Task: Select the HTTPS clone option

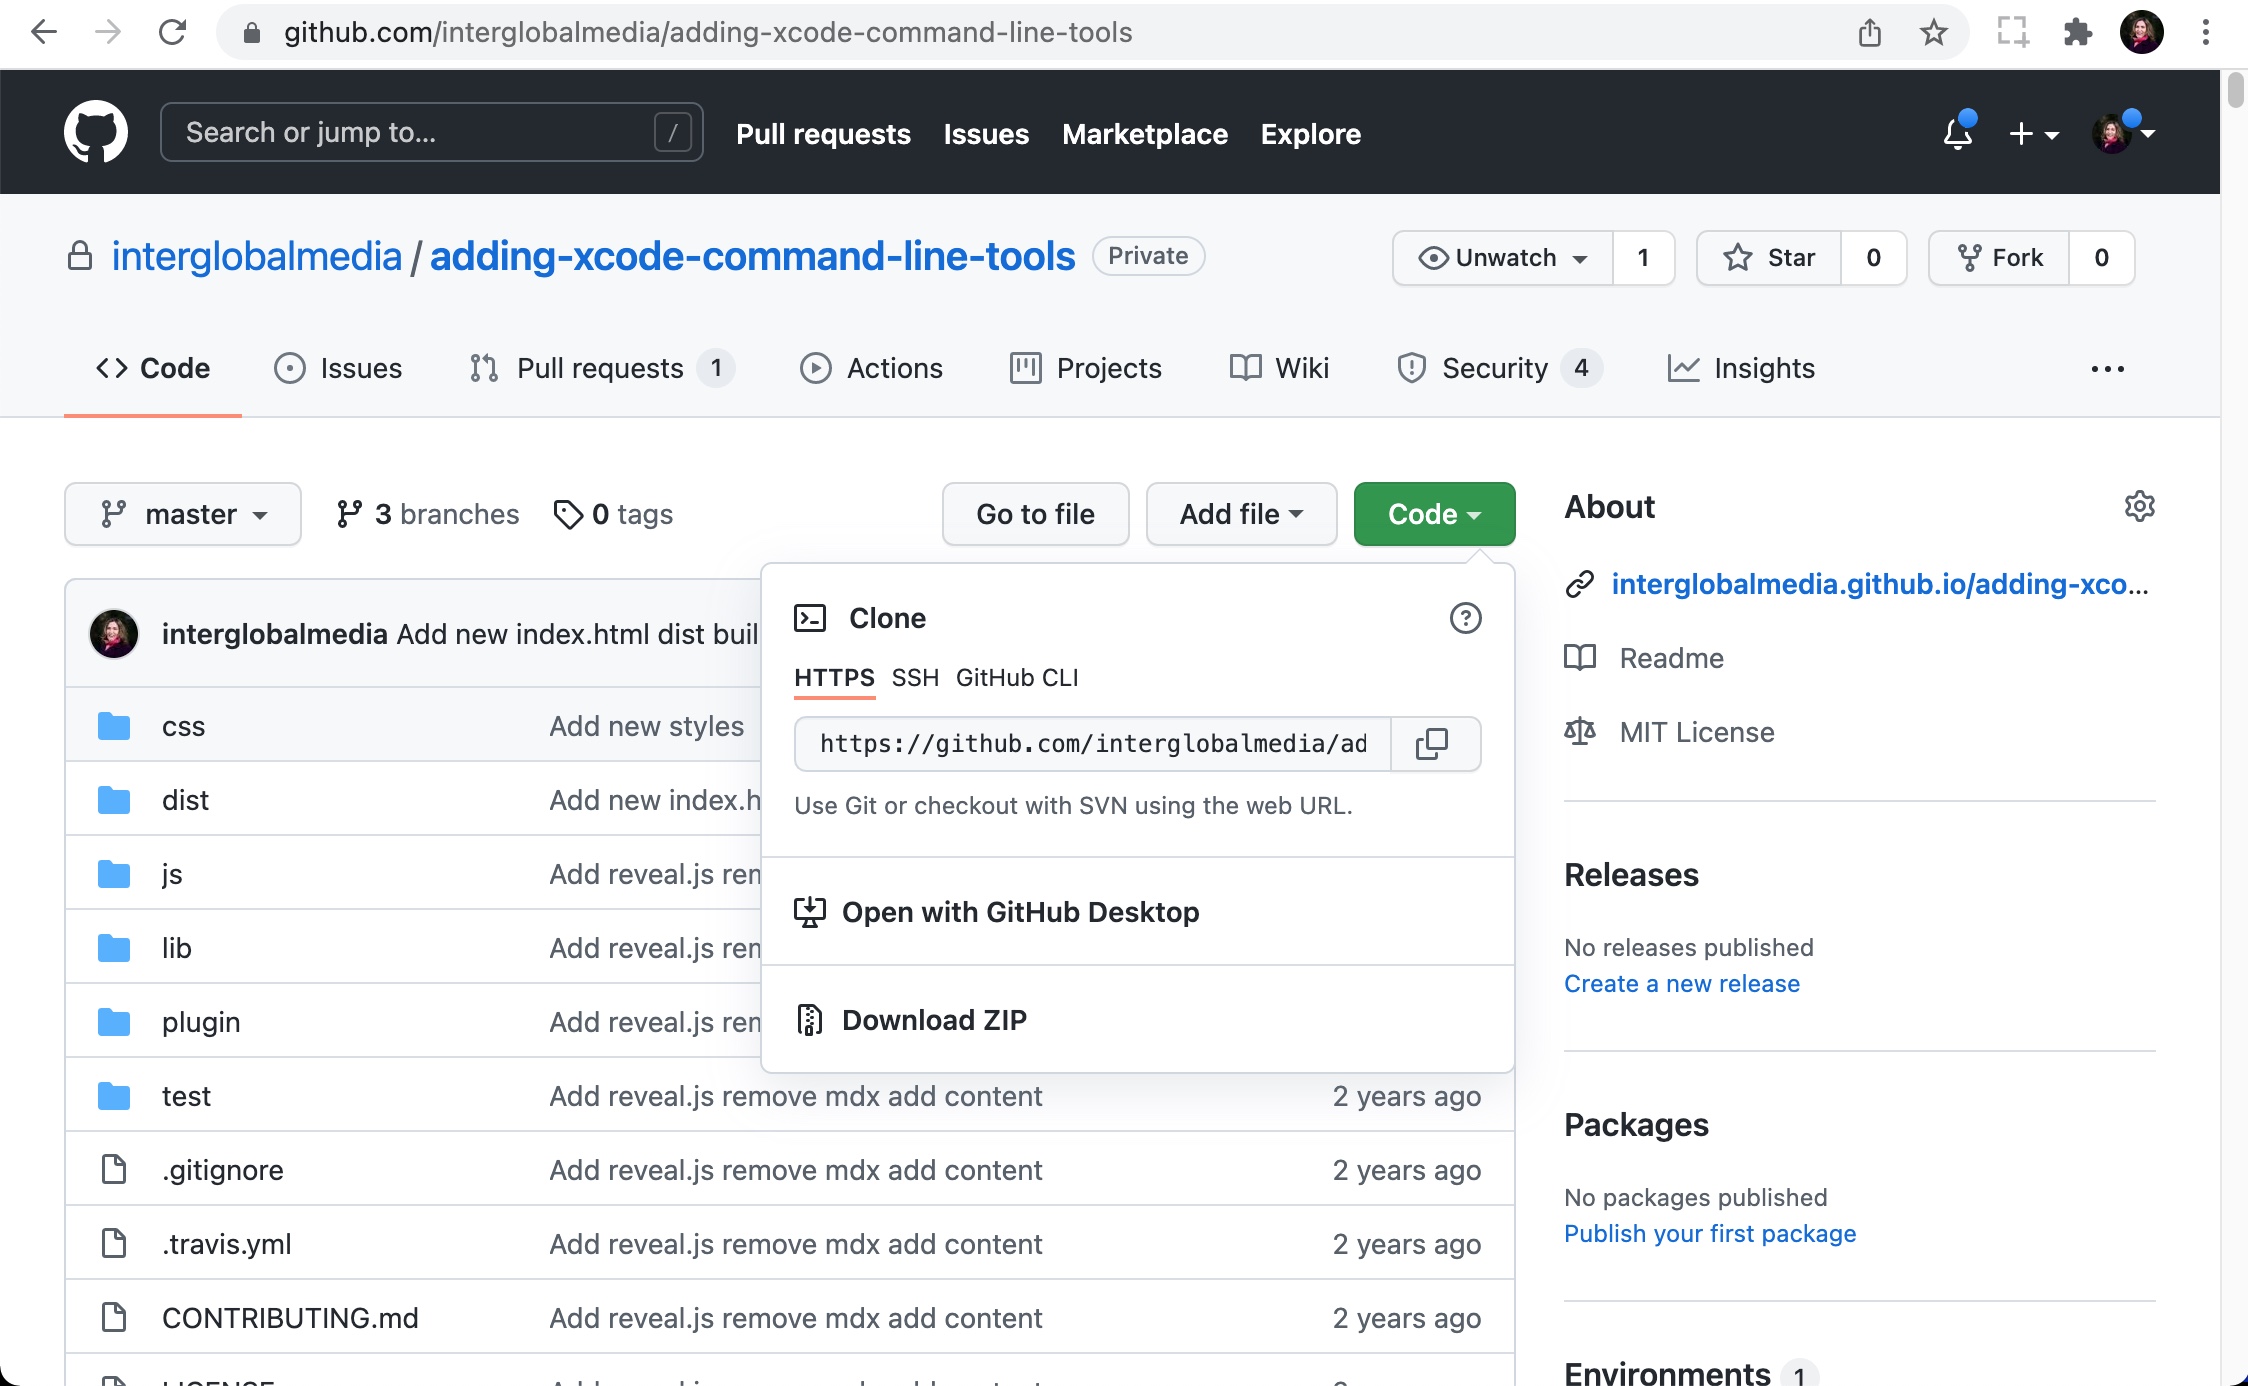Action: pos(833,677)
